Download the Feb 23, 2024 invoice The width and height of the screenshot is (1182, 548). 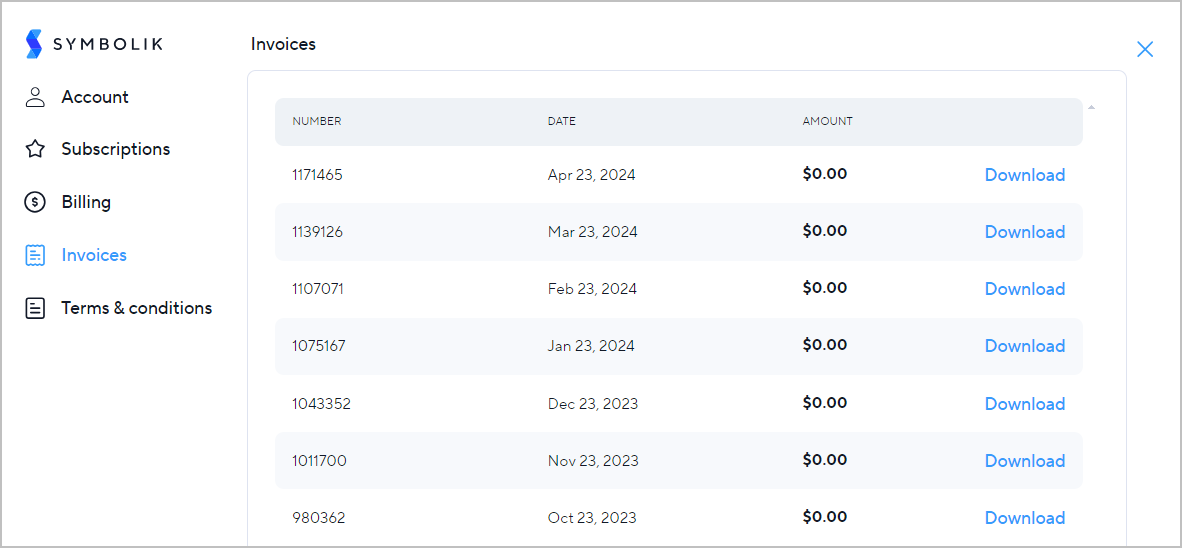pos(1024,289)
